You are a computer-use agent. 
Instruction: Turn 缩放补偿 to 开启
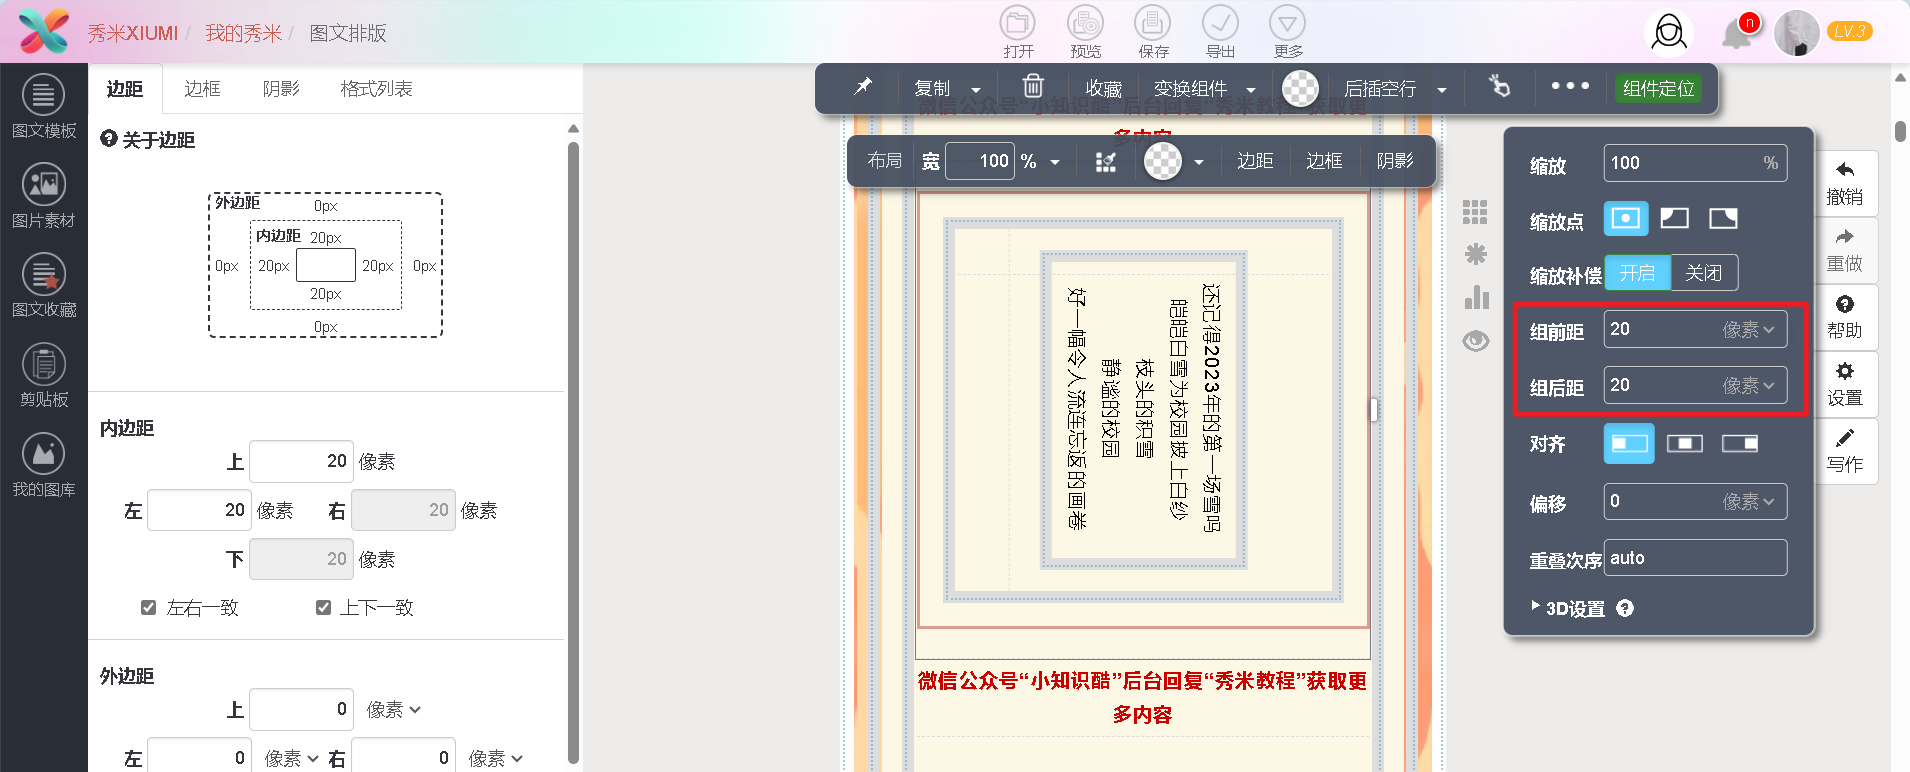(1638, 273)
